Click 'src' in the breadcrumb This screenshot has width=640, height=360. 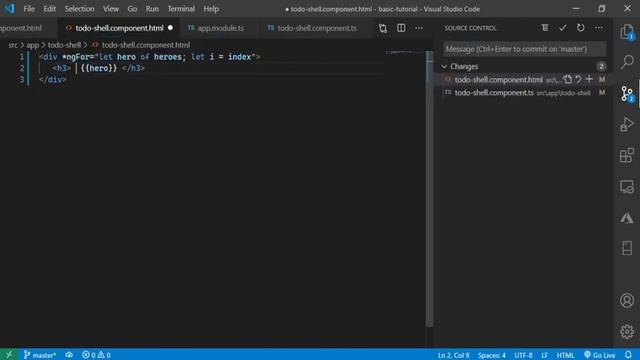tap(13, 45)
